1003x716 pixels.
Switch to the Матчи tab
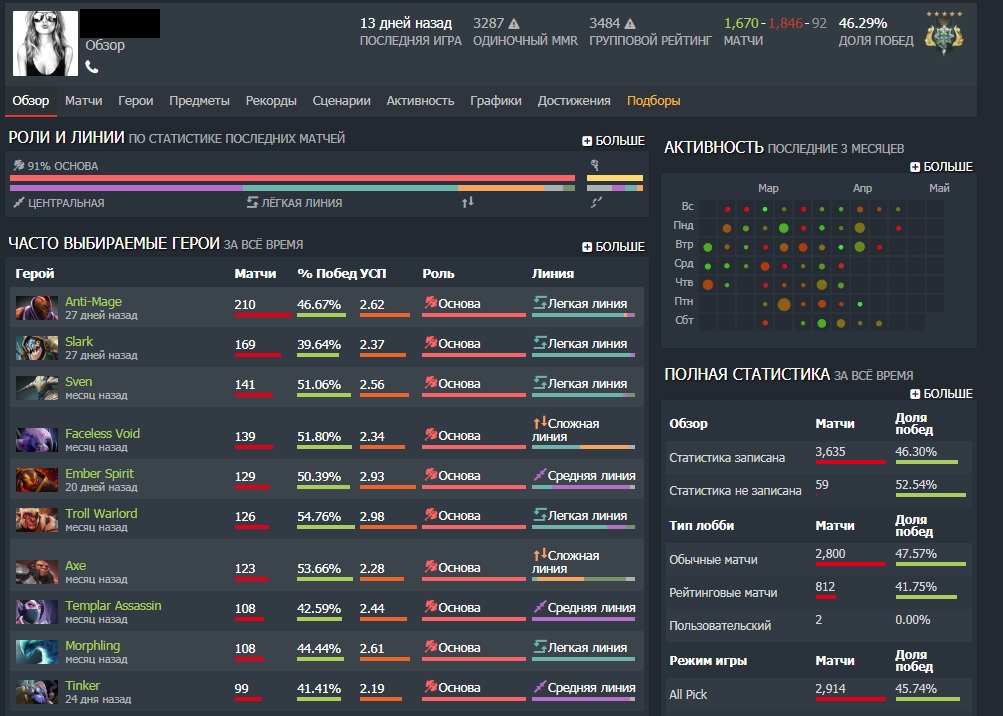tap(84, 101)
